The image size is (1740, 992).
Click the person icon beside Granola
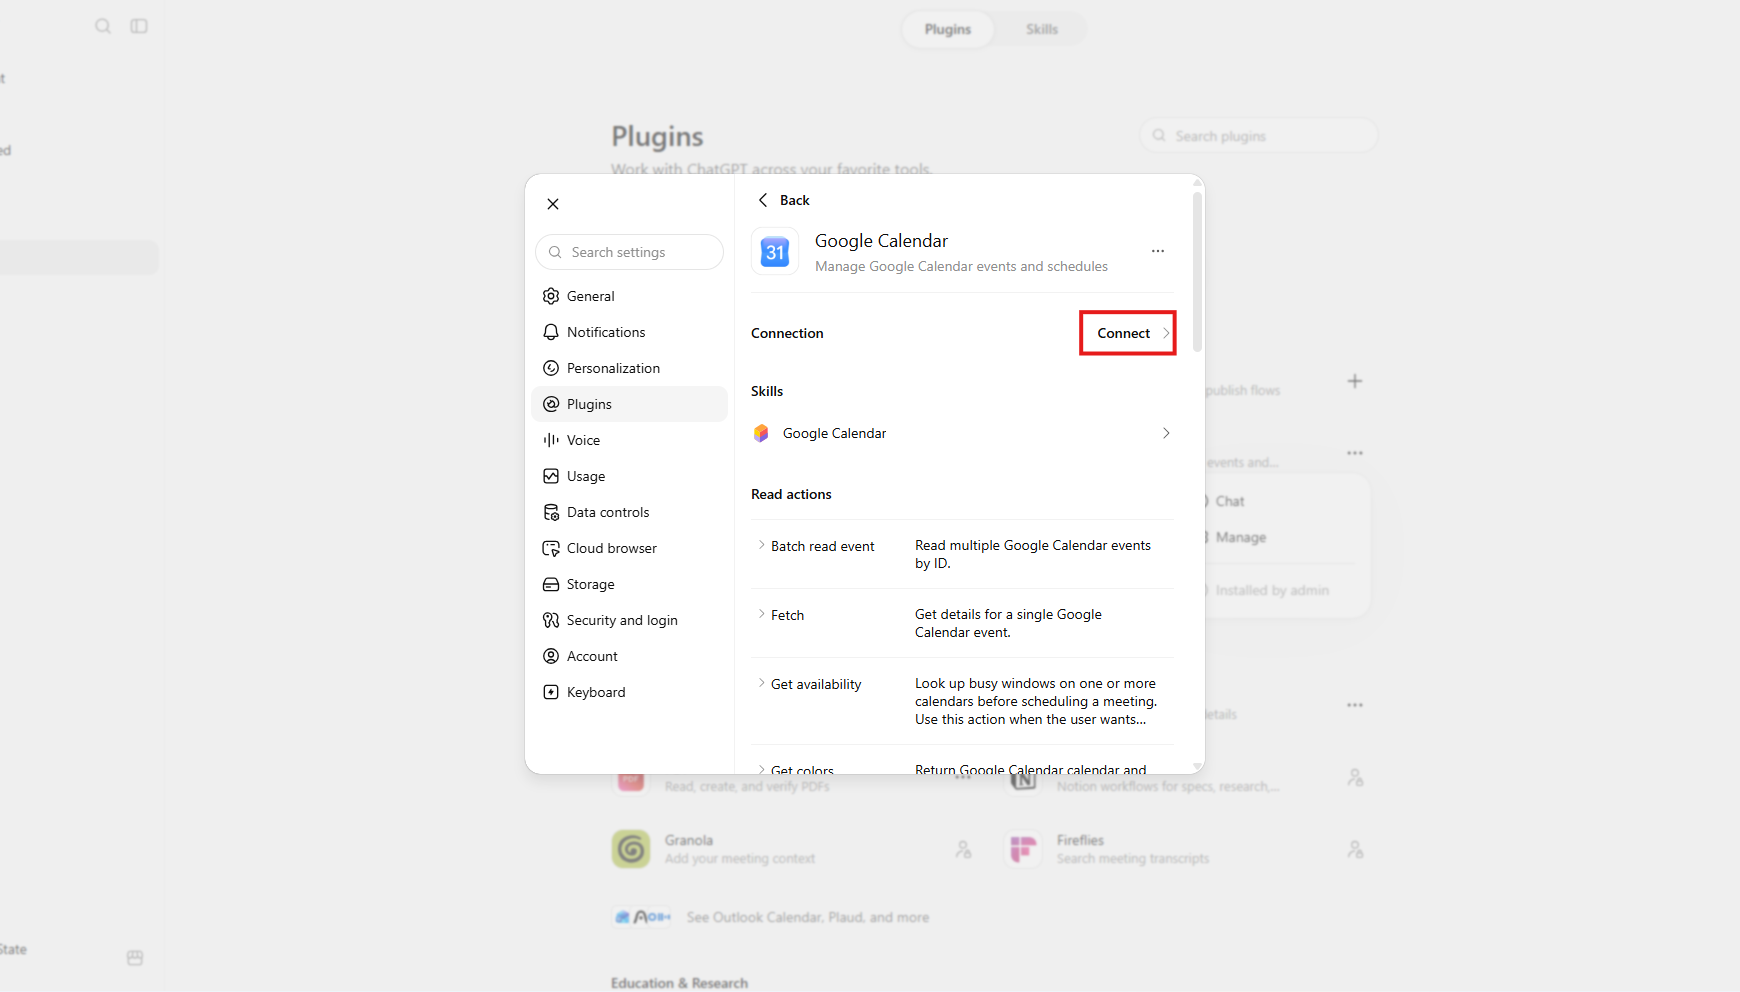(963, 849)
